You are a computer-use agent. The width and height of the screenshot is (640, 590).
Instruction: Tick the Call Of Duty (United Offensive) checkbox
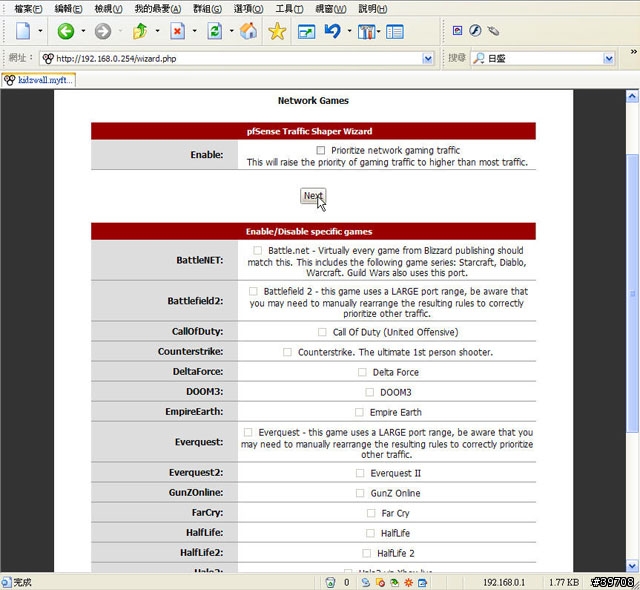pyautogui.click(x=322, y=332)
